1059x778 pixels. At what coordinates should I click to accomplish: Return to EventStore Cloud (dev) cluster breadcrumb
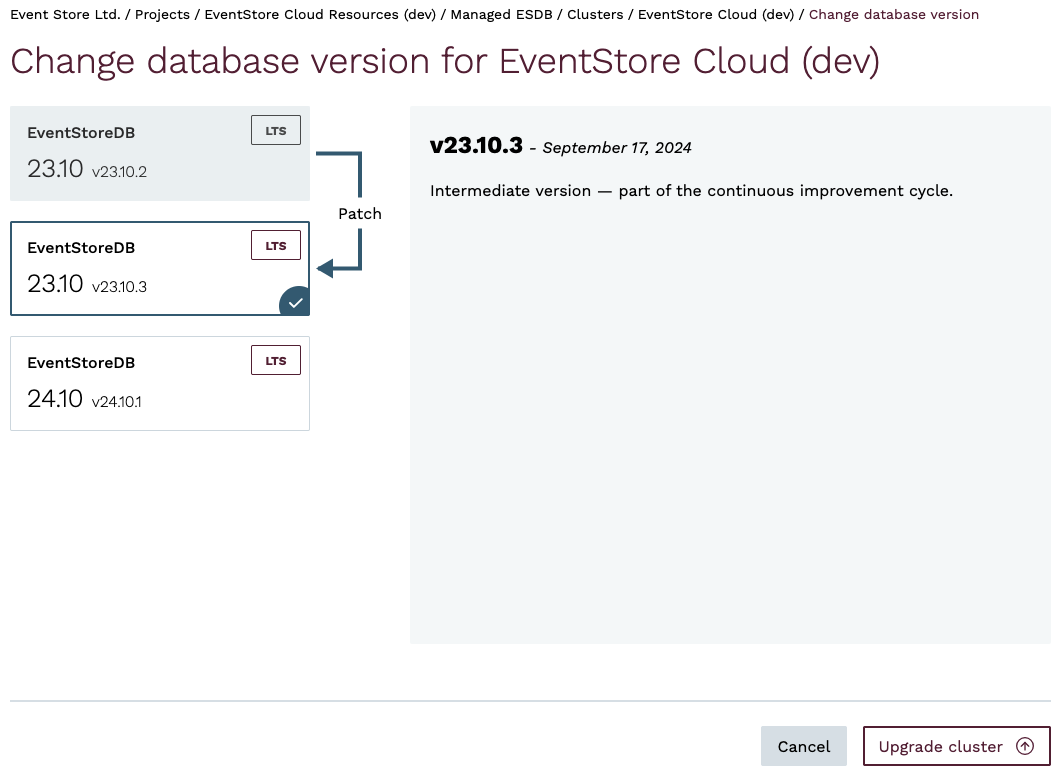715,15
